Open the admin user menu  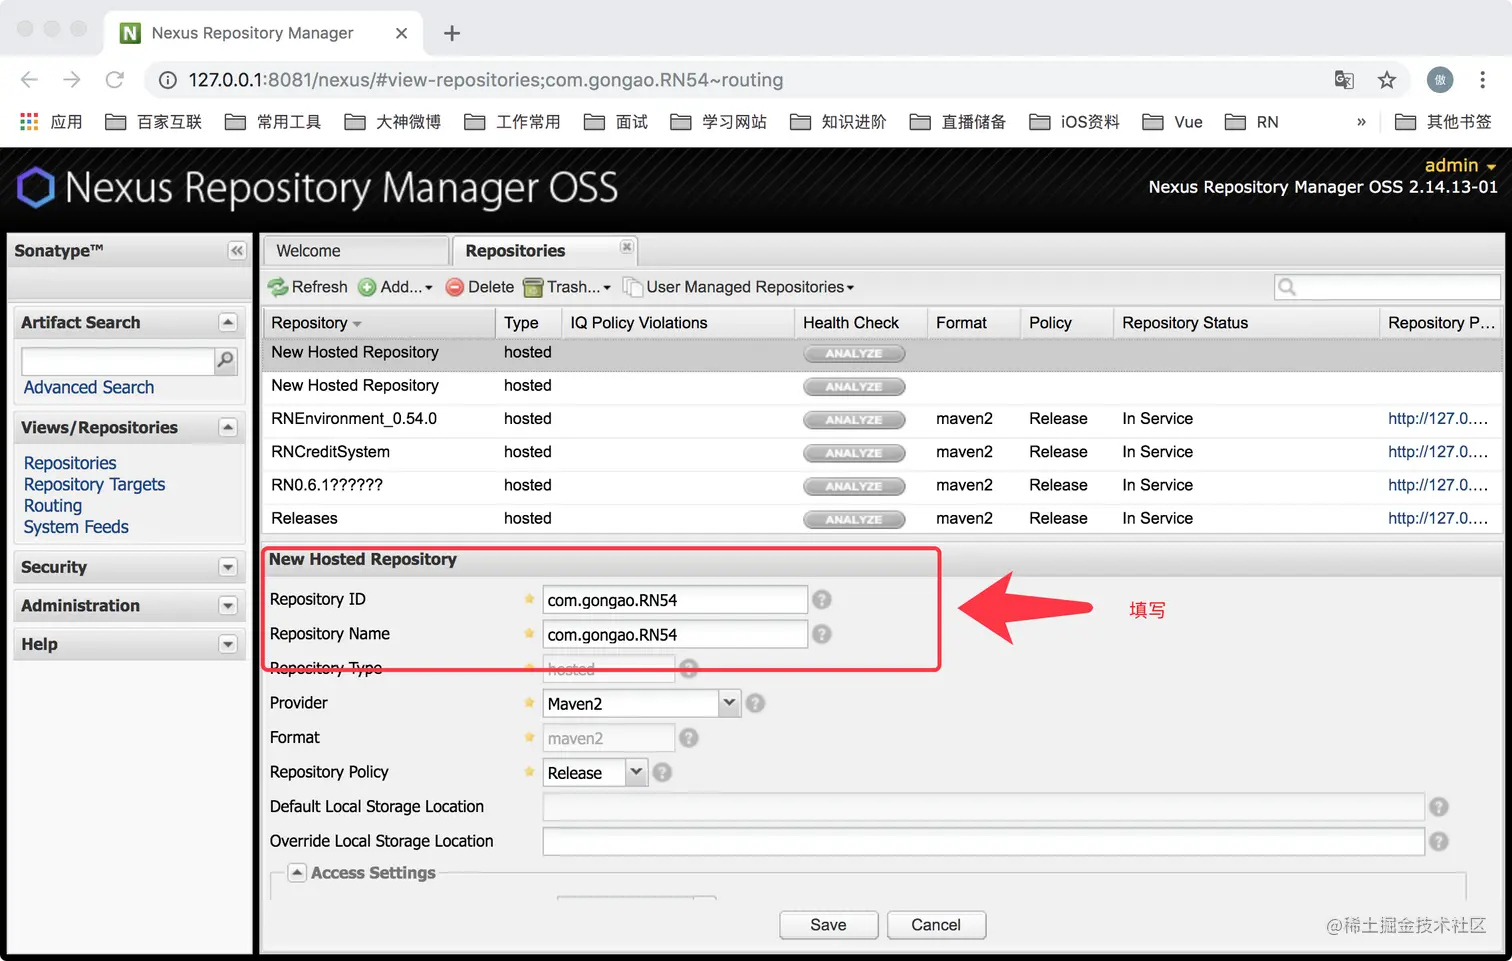(x=1460, y=165)
